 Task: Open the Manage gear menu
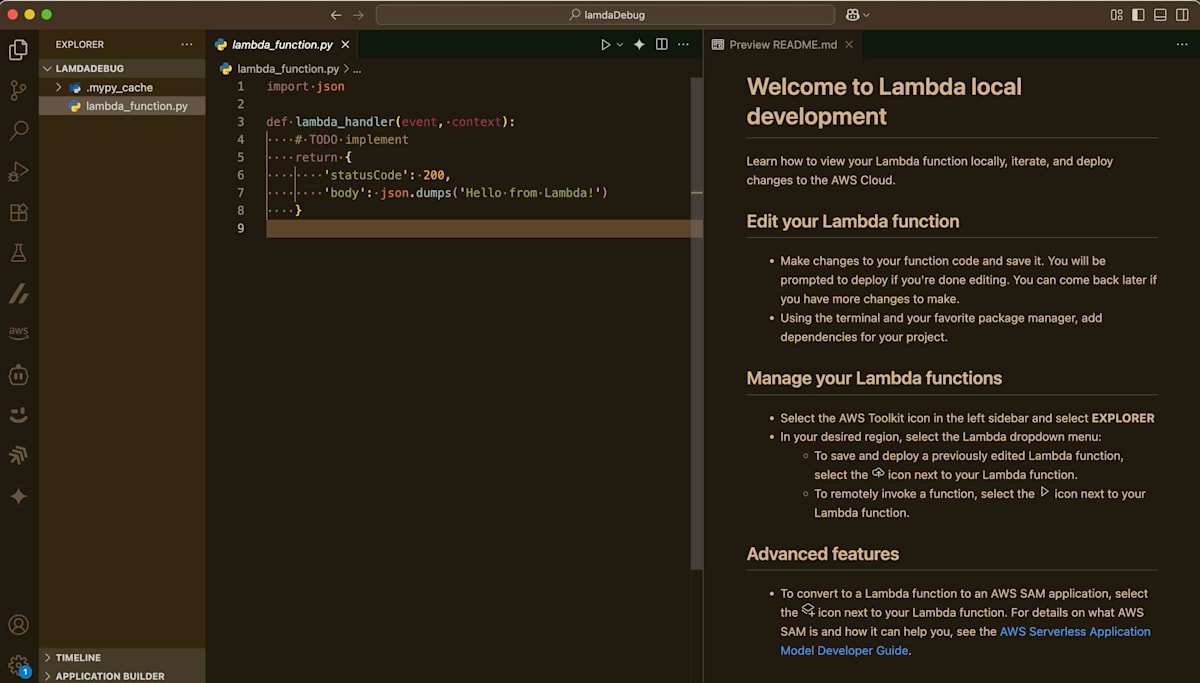[18, 665]
